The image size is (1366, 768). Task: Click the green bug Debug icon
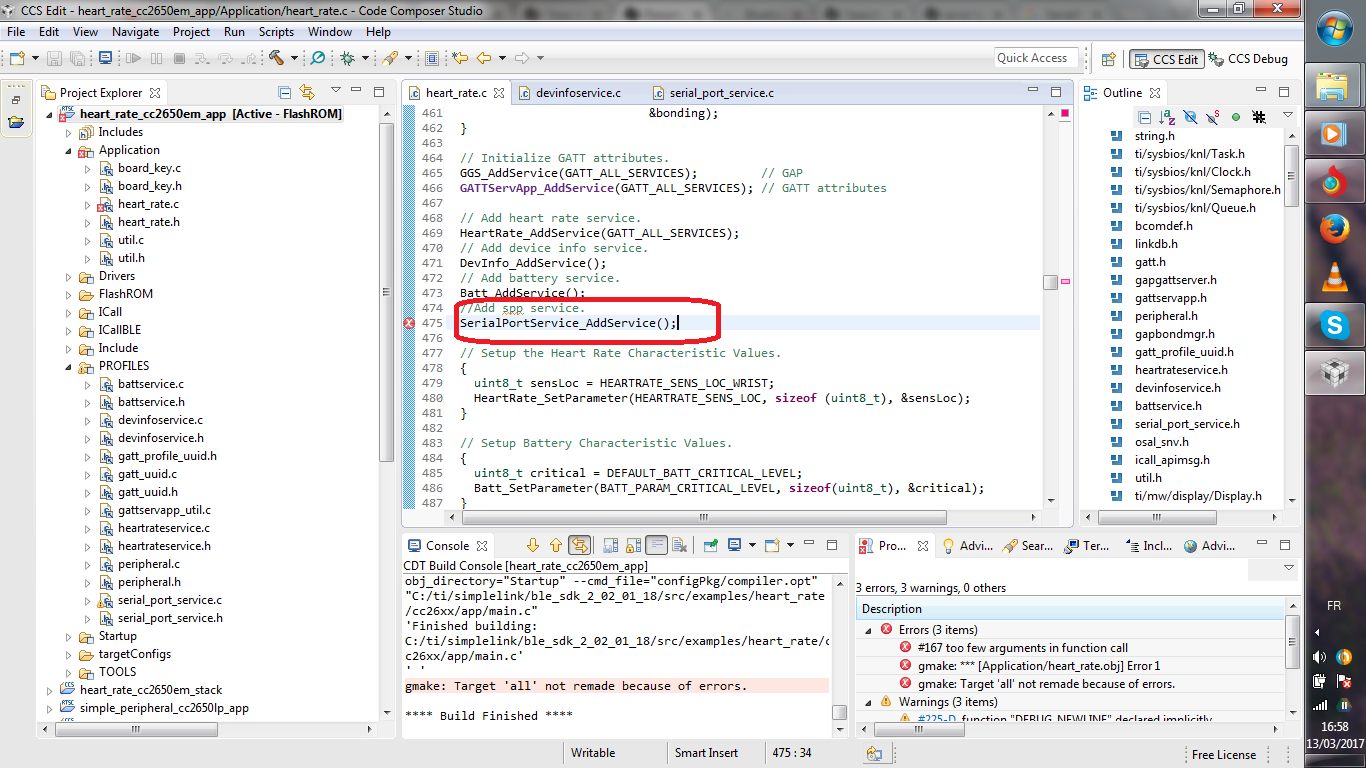(x=347, y=58)
